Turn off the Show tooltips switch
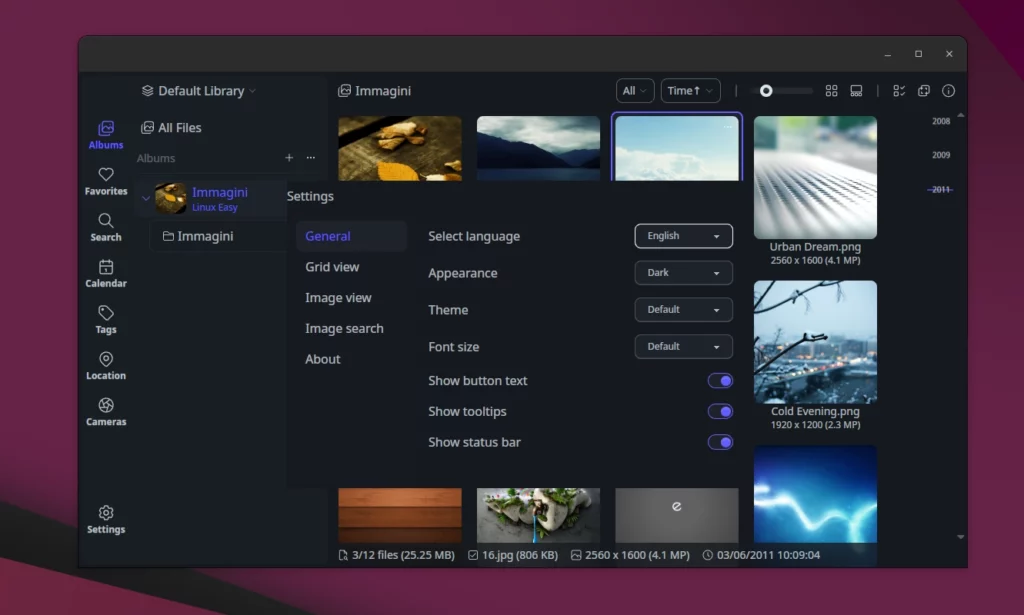 [x=720, y=411]
